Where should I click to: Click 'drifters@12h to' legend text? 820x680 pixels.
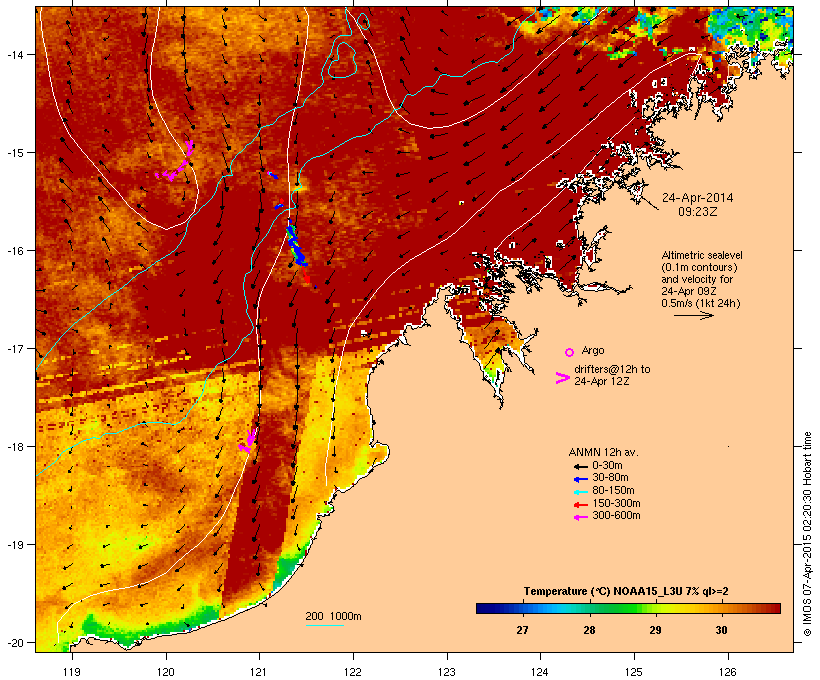point(612,369)
